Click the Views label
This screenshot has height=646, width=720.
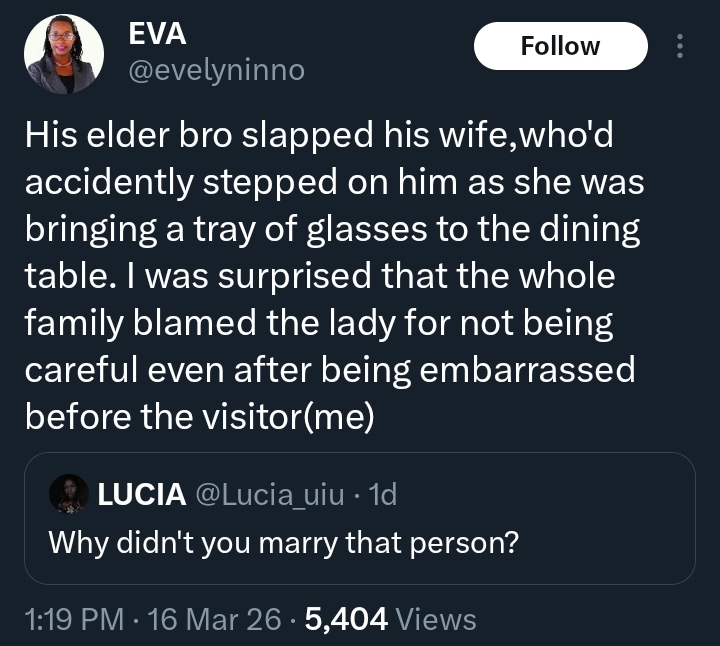[x=436, y=620]
